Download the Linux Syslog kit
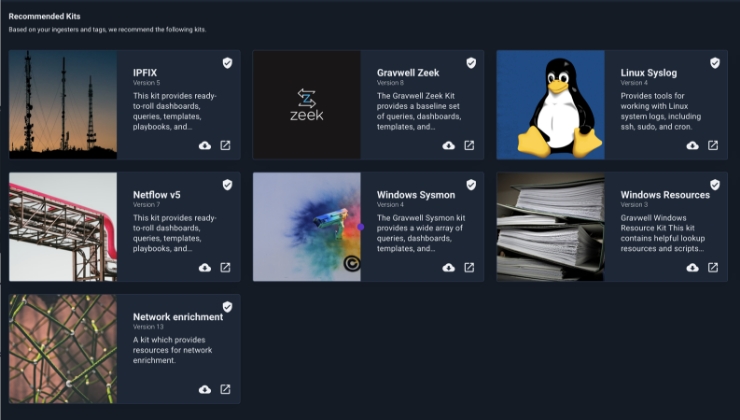Screen dimensions: 740x420 (692, 145)
